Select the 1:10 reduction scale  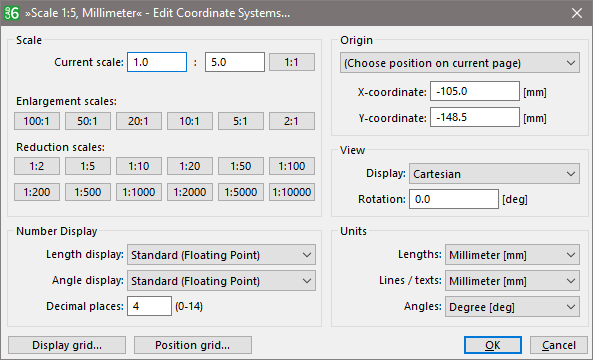coord(139,166)
